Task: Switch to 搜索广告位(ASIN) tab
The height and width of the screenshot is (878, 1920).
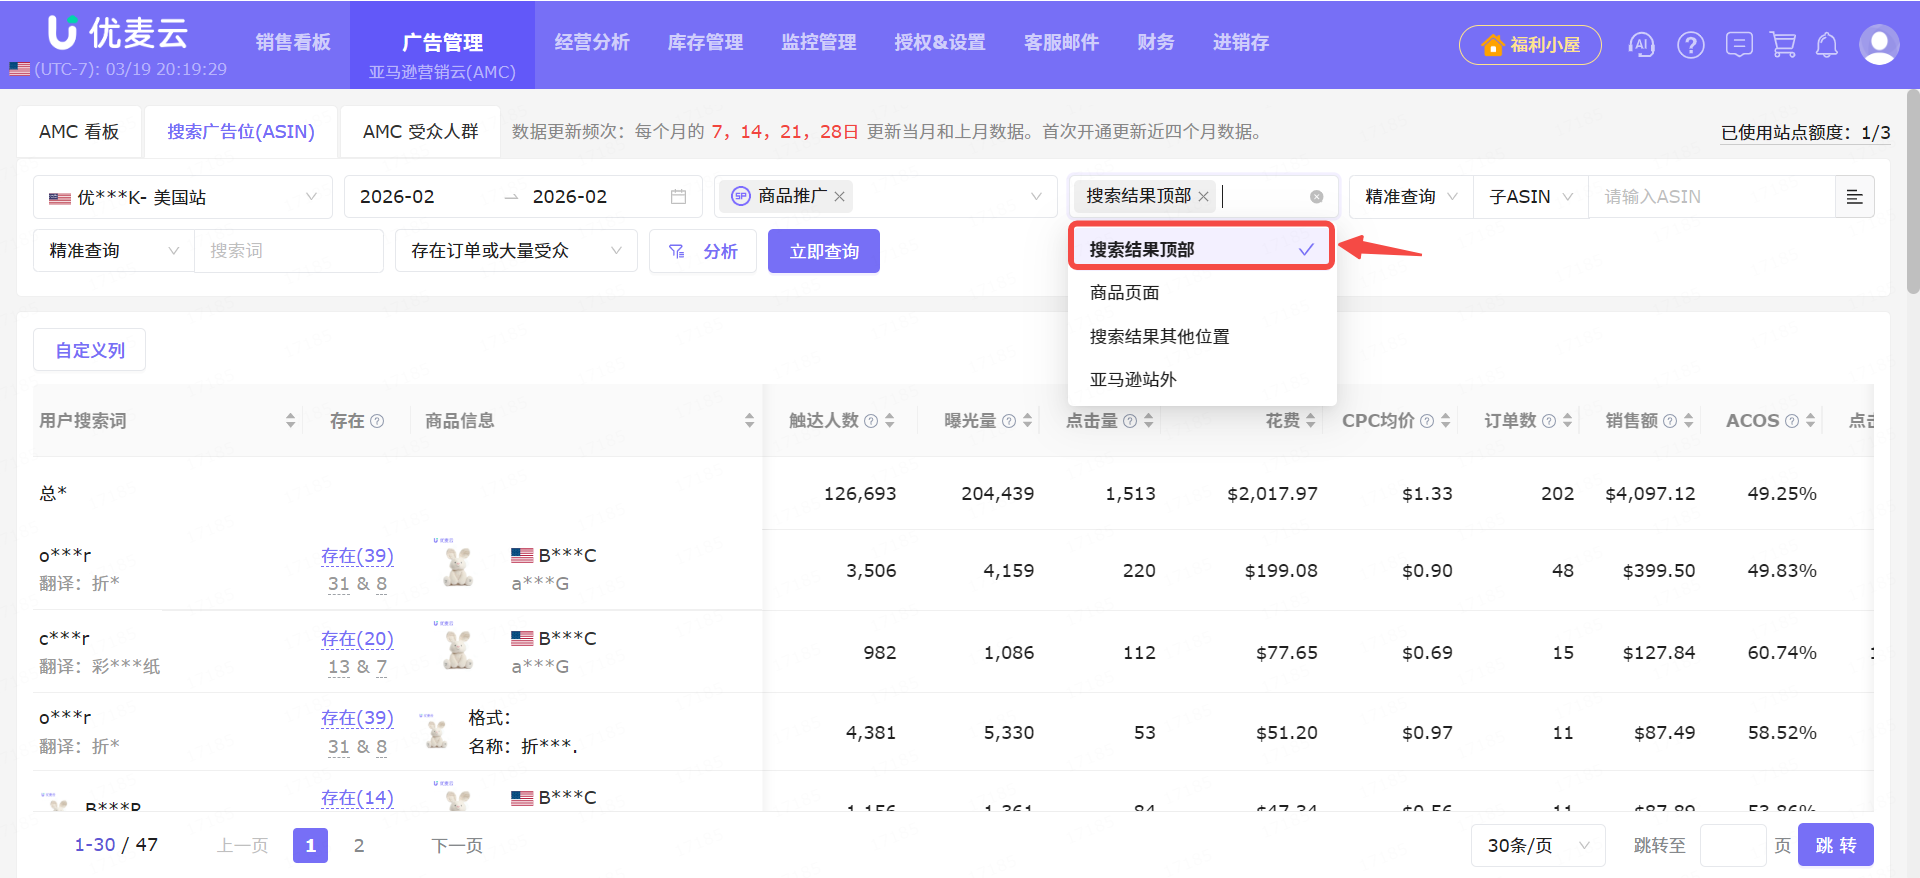Action: 241,132
